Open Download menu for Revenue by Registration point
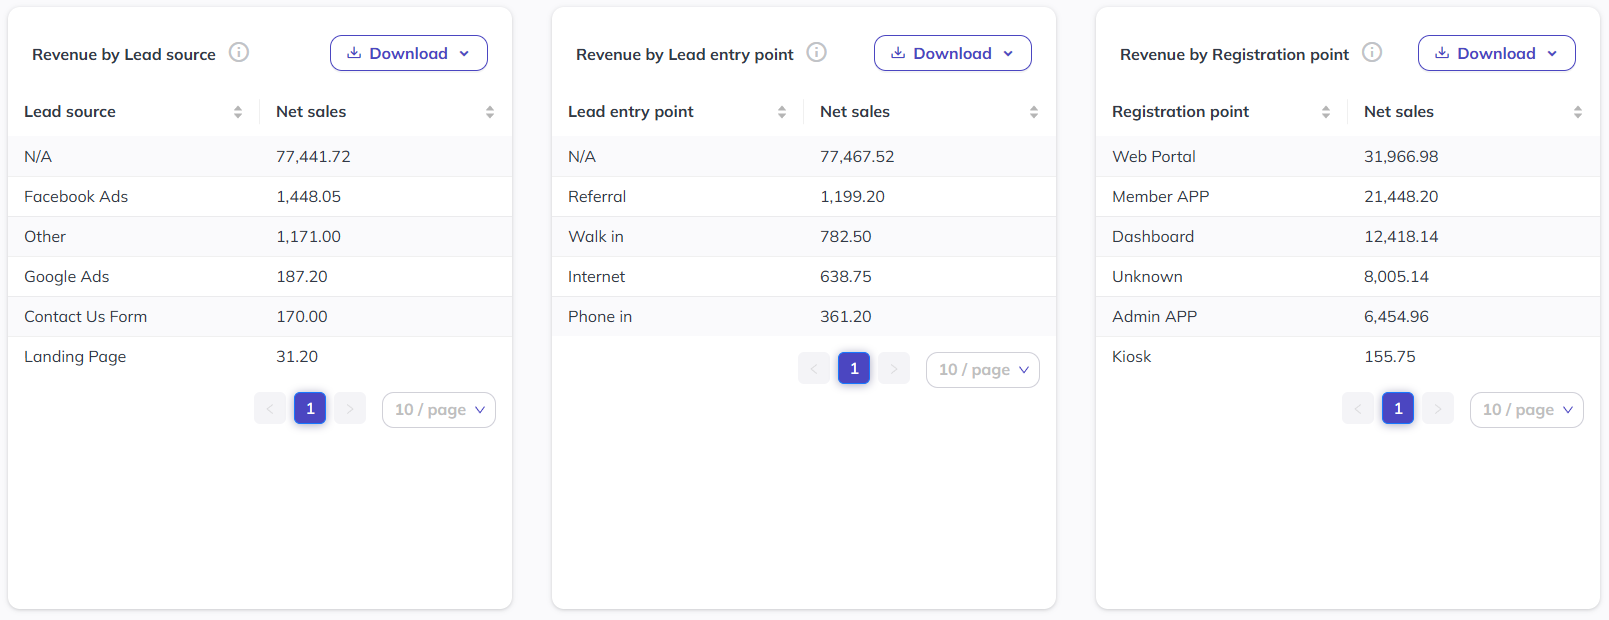This screenshot has width=1609, height=620. [1497, 53]
